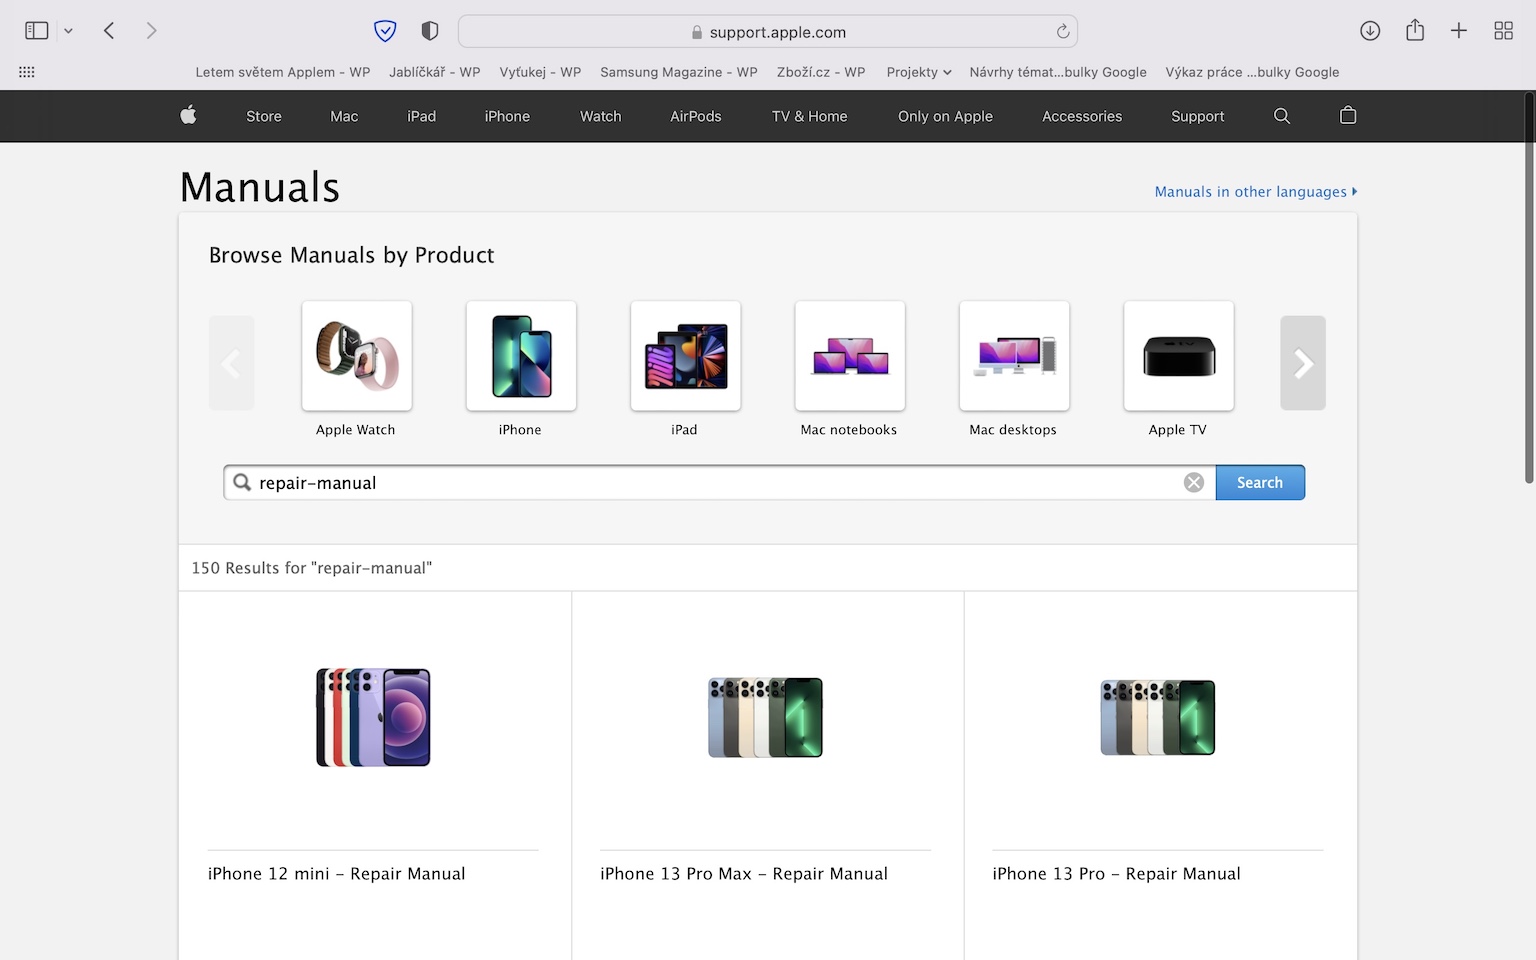Open the TV & Home navigation item
Image resolution: width=1536 pixels, height=960 pixels.
(810, 116)
